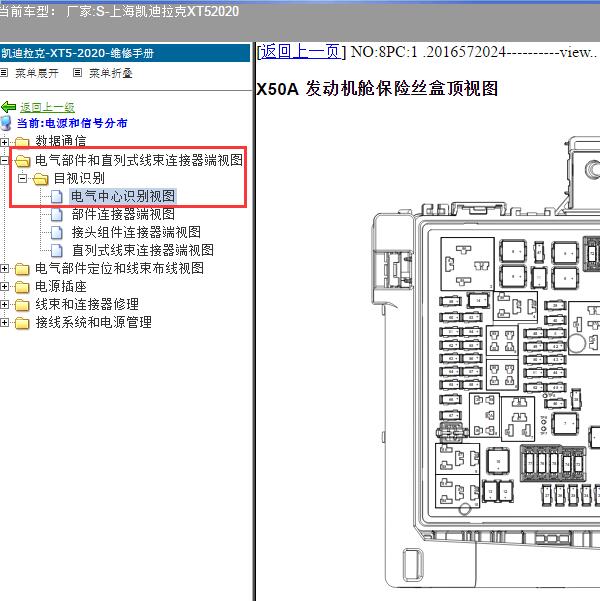Collapse the 目视识别 subfolder node
Image resolution: width=600 pixels, height=601 pixels.
(x=23, y=178)
